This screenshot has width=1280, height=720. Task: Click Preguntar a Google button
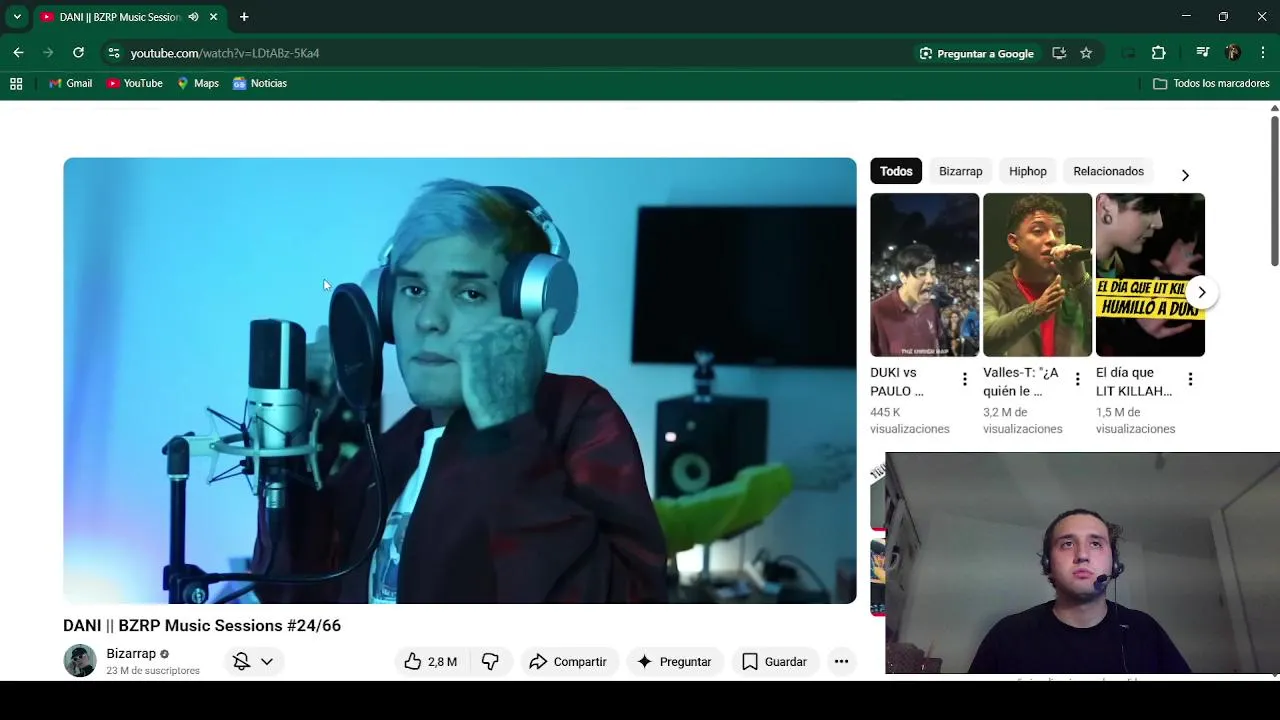(x=976, y=53)
